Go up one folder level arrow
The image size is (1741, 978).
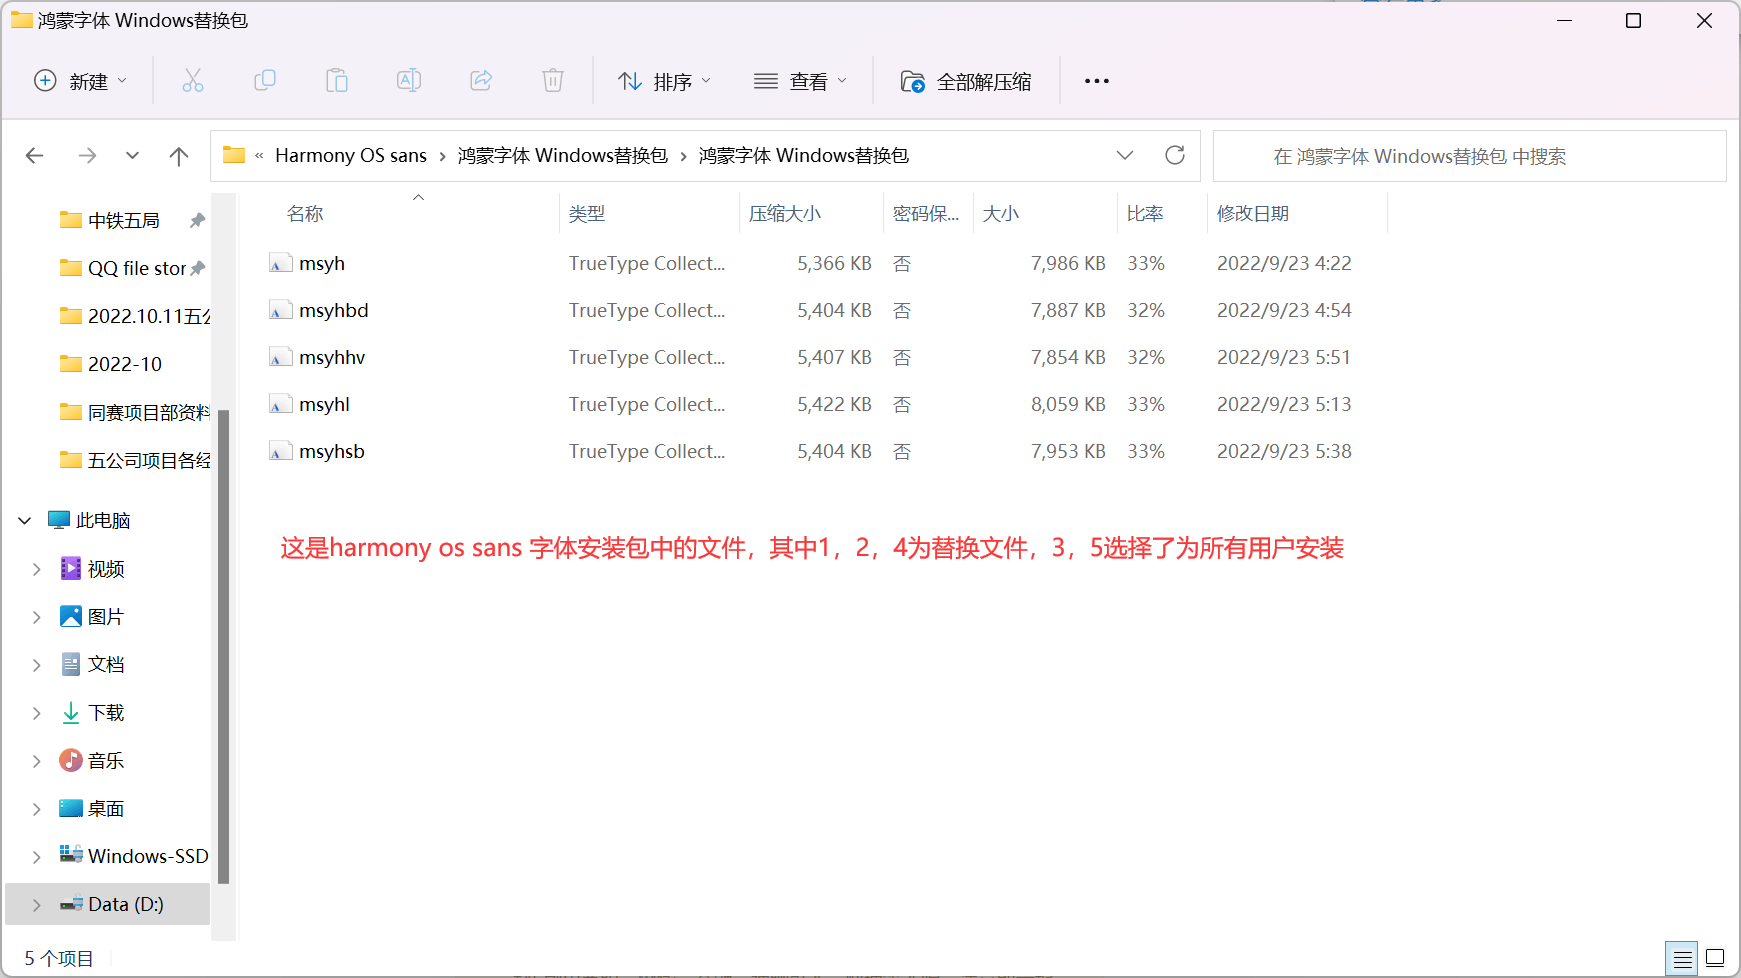click(179, 156)
